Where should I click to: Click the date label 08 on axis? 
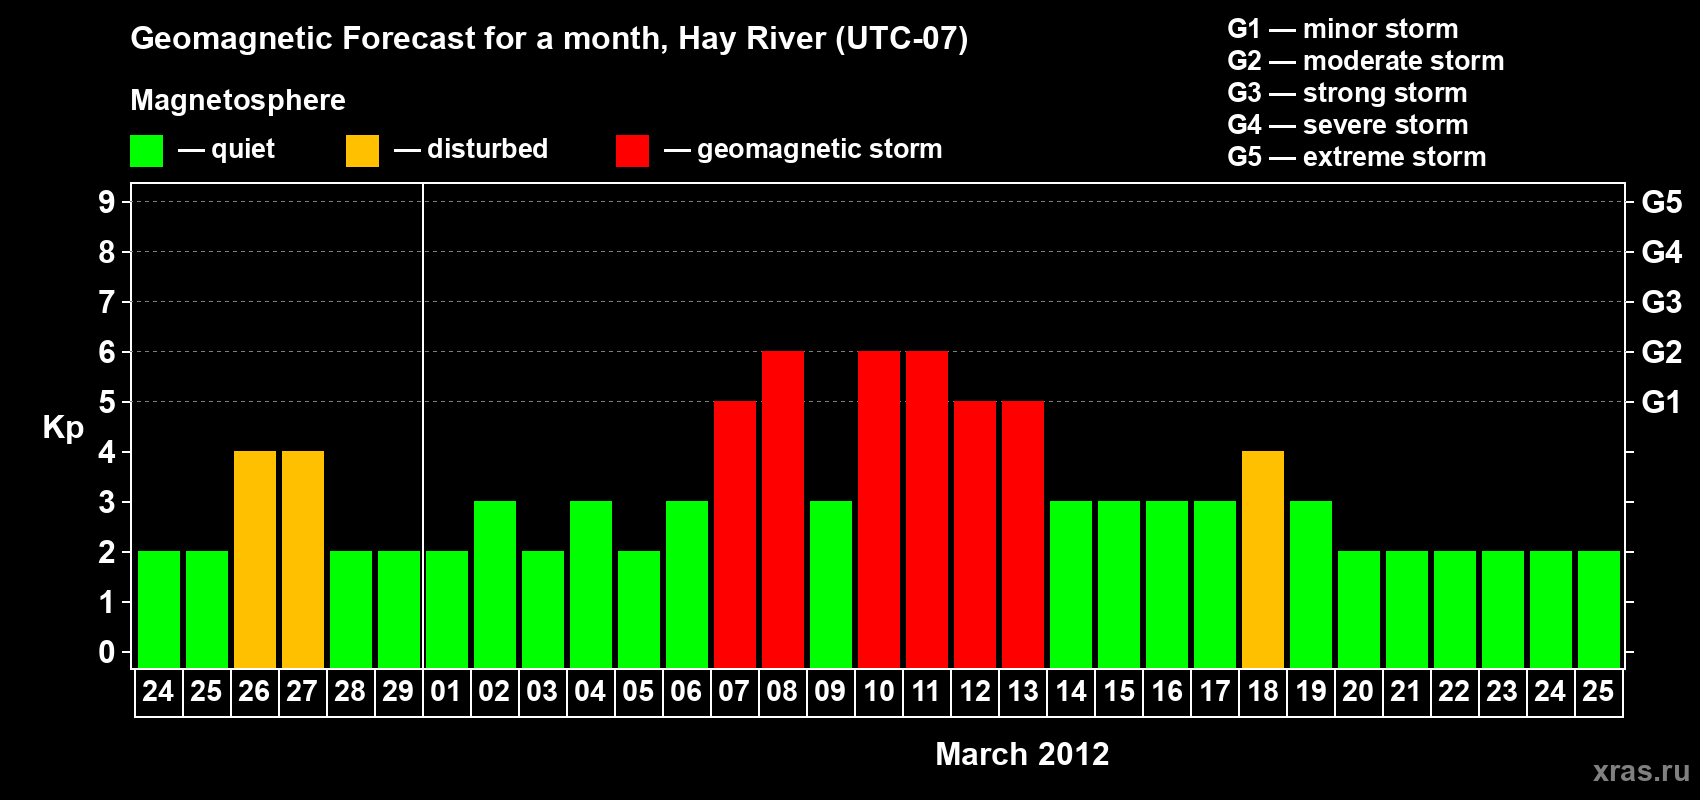(782, 691)
